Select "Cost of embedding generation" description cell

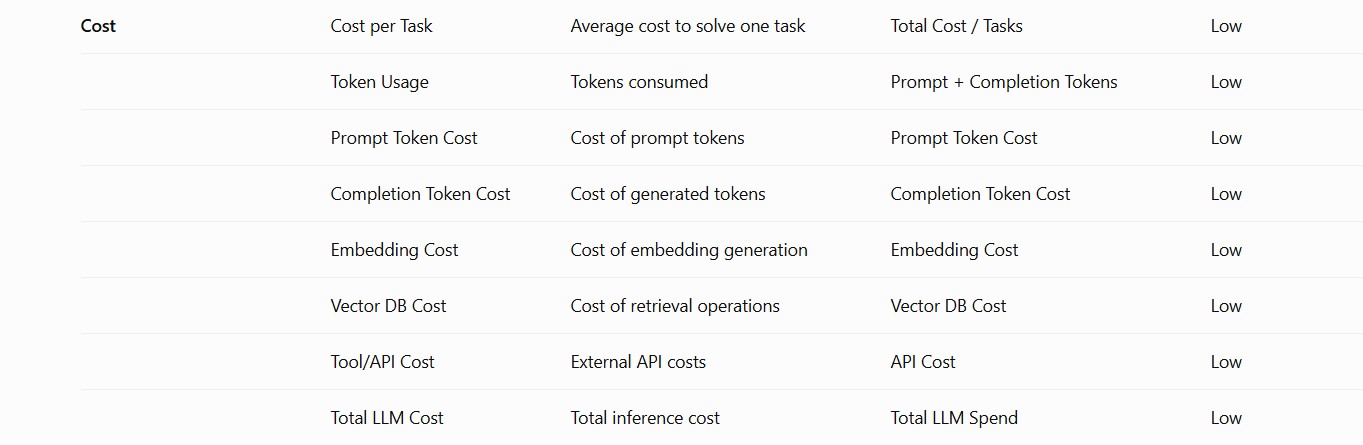click(x=689, y=250)
